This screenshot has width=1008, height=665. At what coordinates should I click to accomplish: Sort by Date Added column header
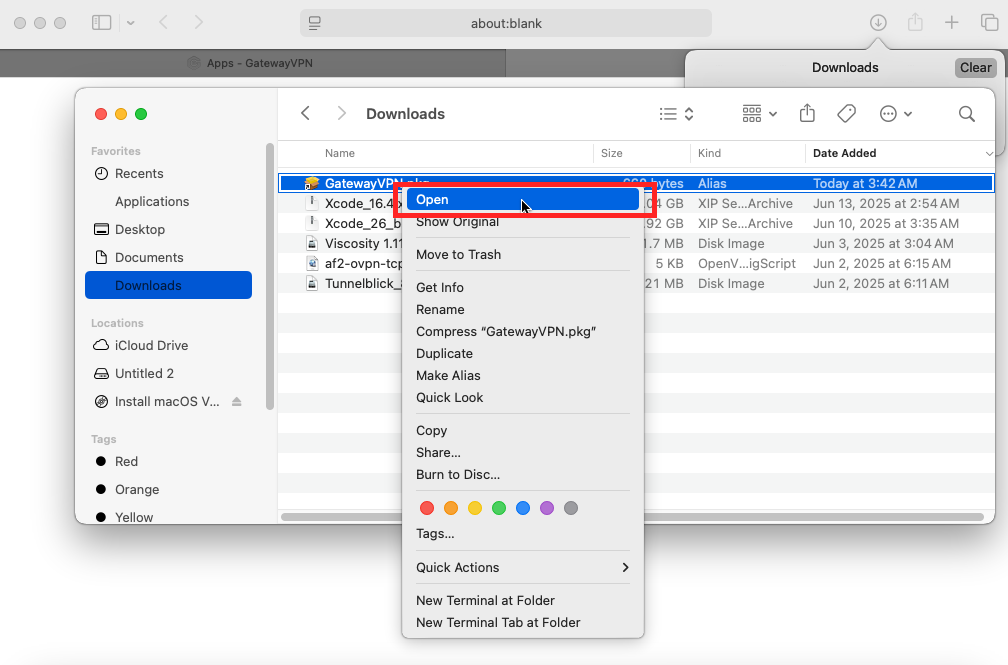pyautogui.click(x=844, y=153)
